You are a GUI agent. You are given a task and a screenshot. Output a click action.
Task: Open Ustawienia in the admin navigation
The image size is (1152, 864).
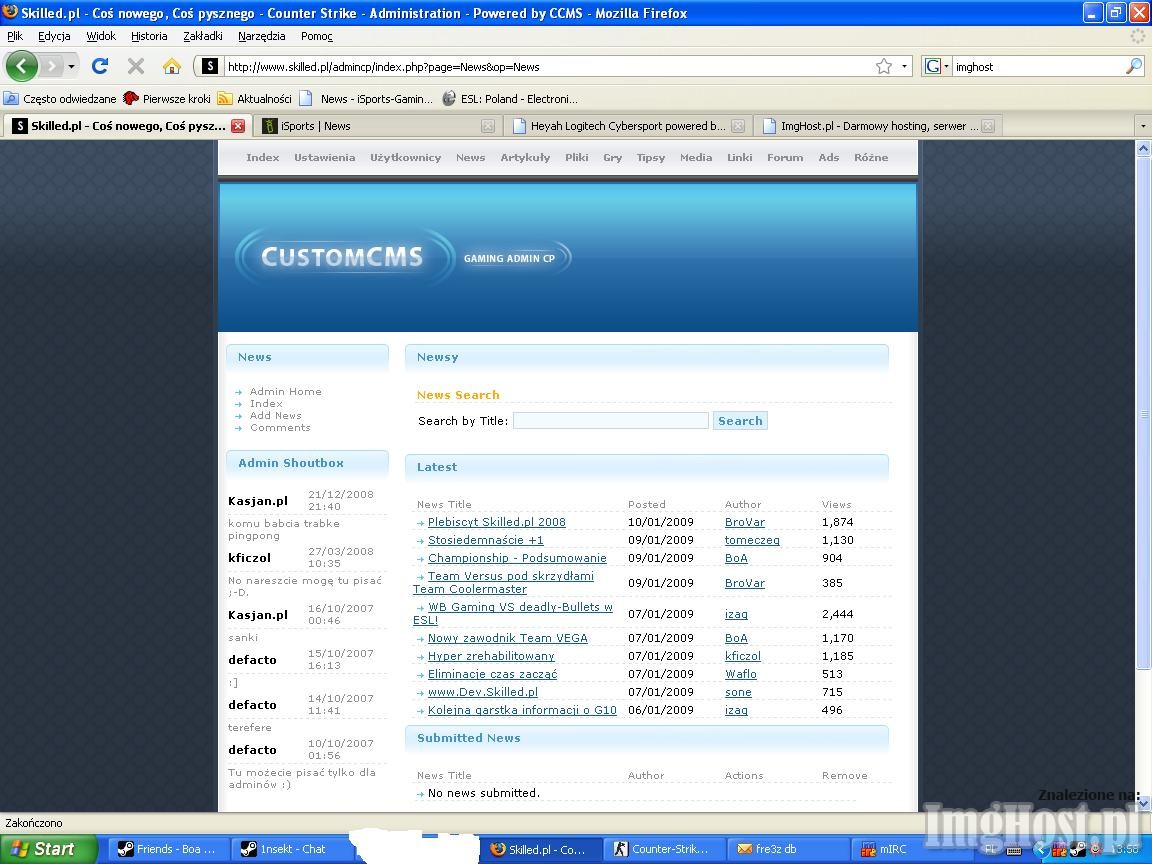pyautogui.click(x=325, y=157)
